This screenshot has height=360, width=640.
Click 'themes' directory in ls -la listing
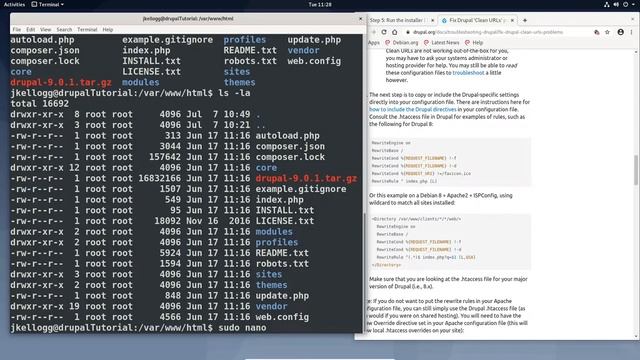click(x=271, y=285)
